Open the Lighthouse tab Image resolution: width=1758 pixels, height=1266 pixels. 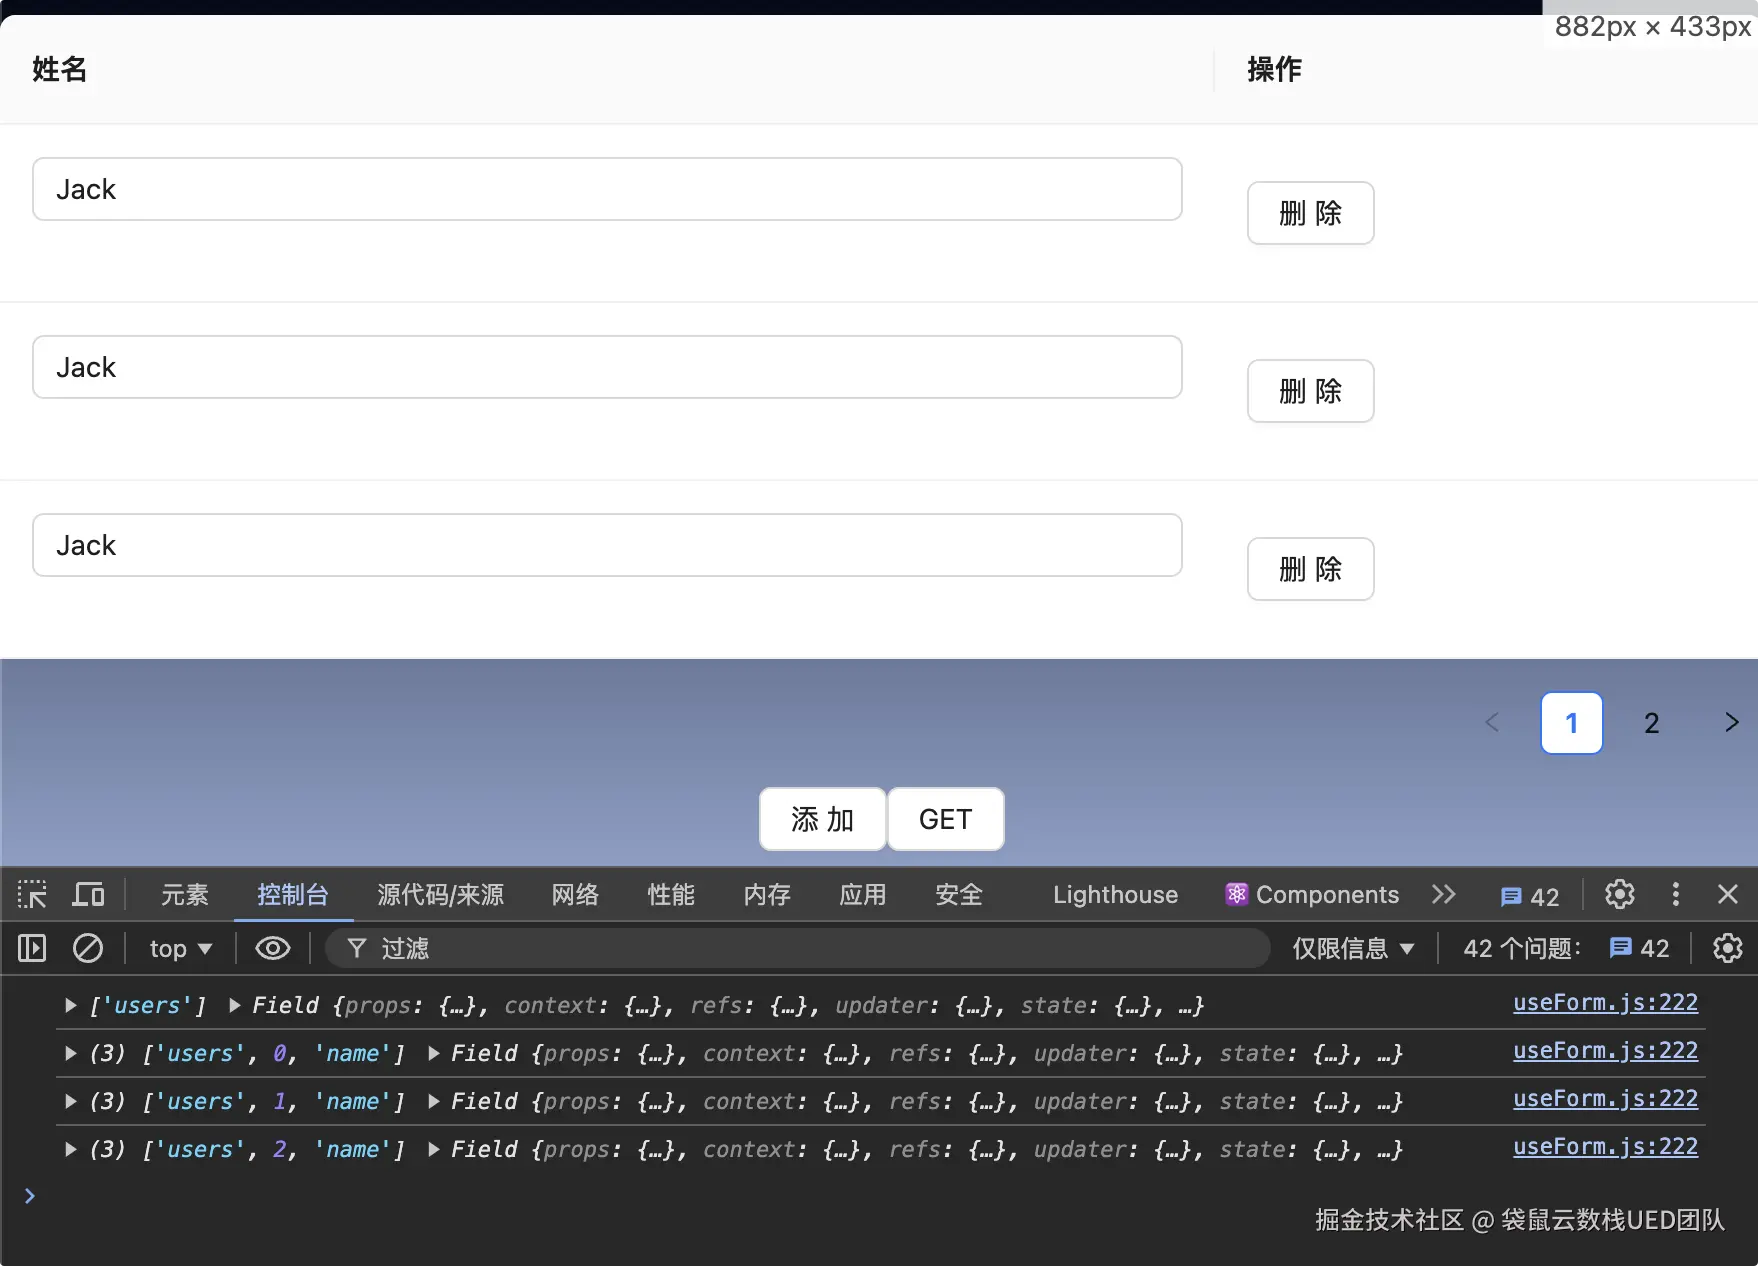tap(1115, 894)
